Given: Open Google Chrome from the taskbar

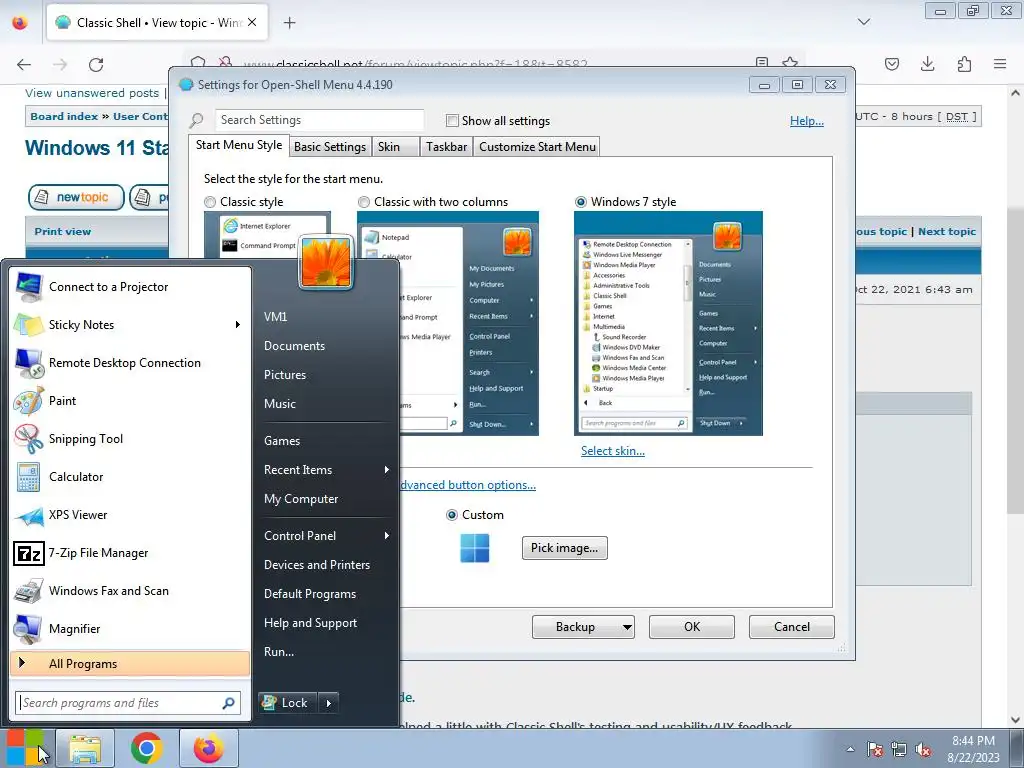Looking at the screenshot, I should pos(146,748).
